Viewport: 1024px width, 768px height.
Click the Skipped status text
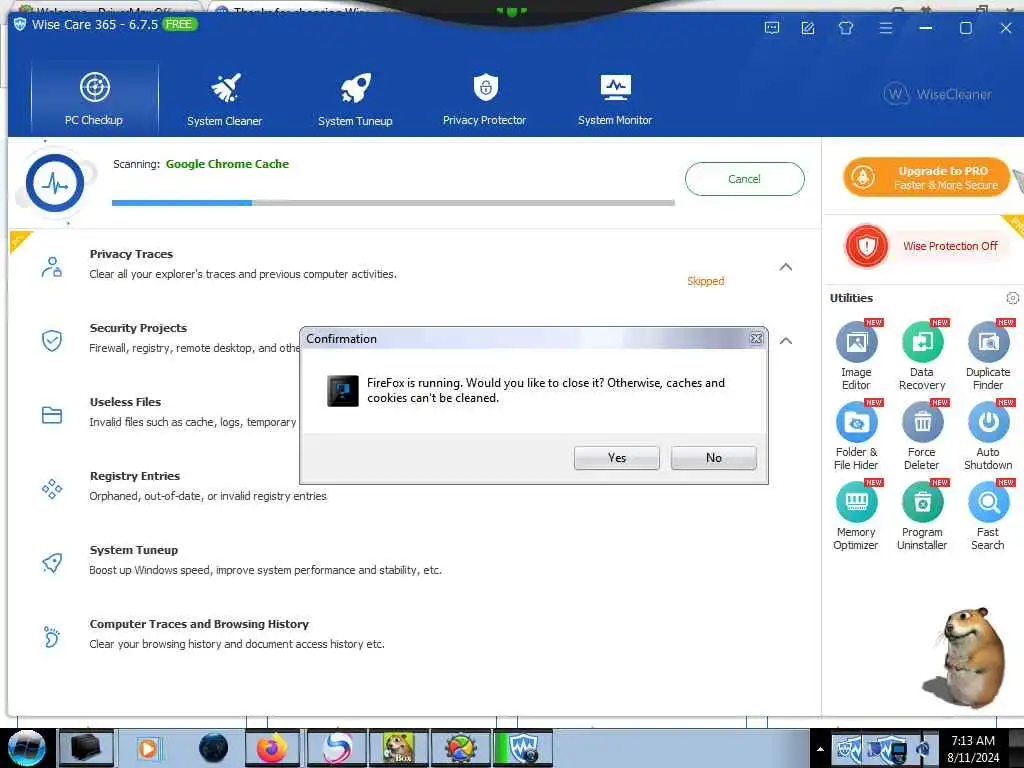[x=705, y=281]
